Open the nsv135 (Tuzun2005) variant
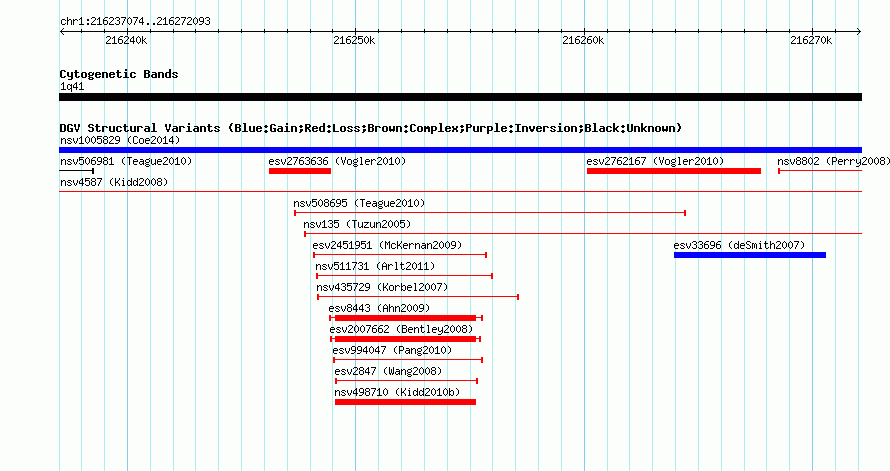The width and height of the screenshot is (890, 471). [357, 224]
